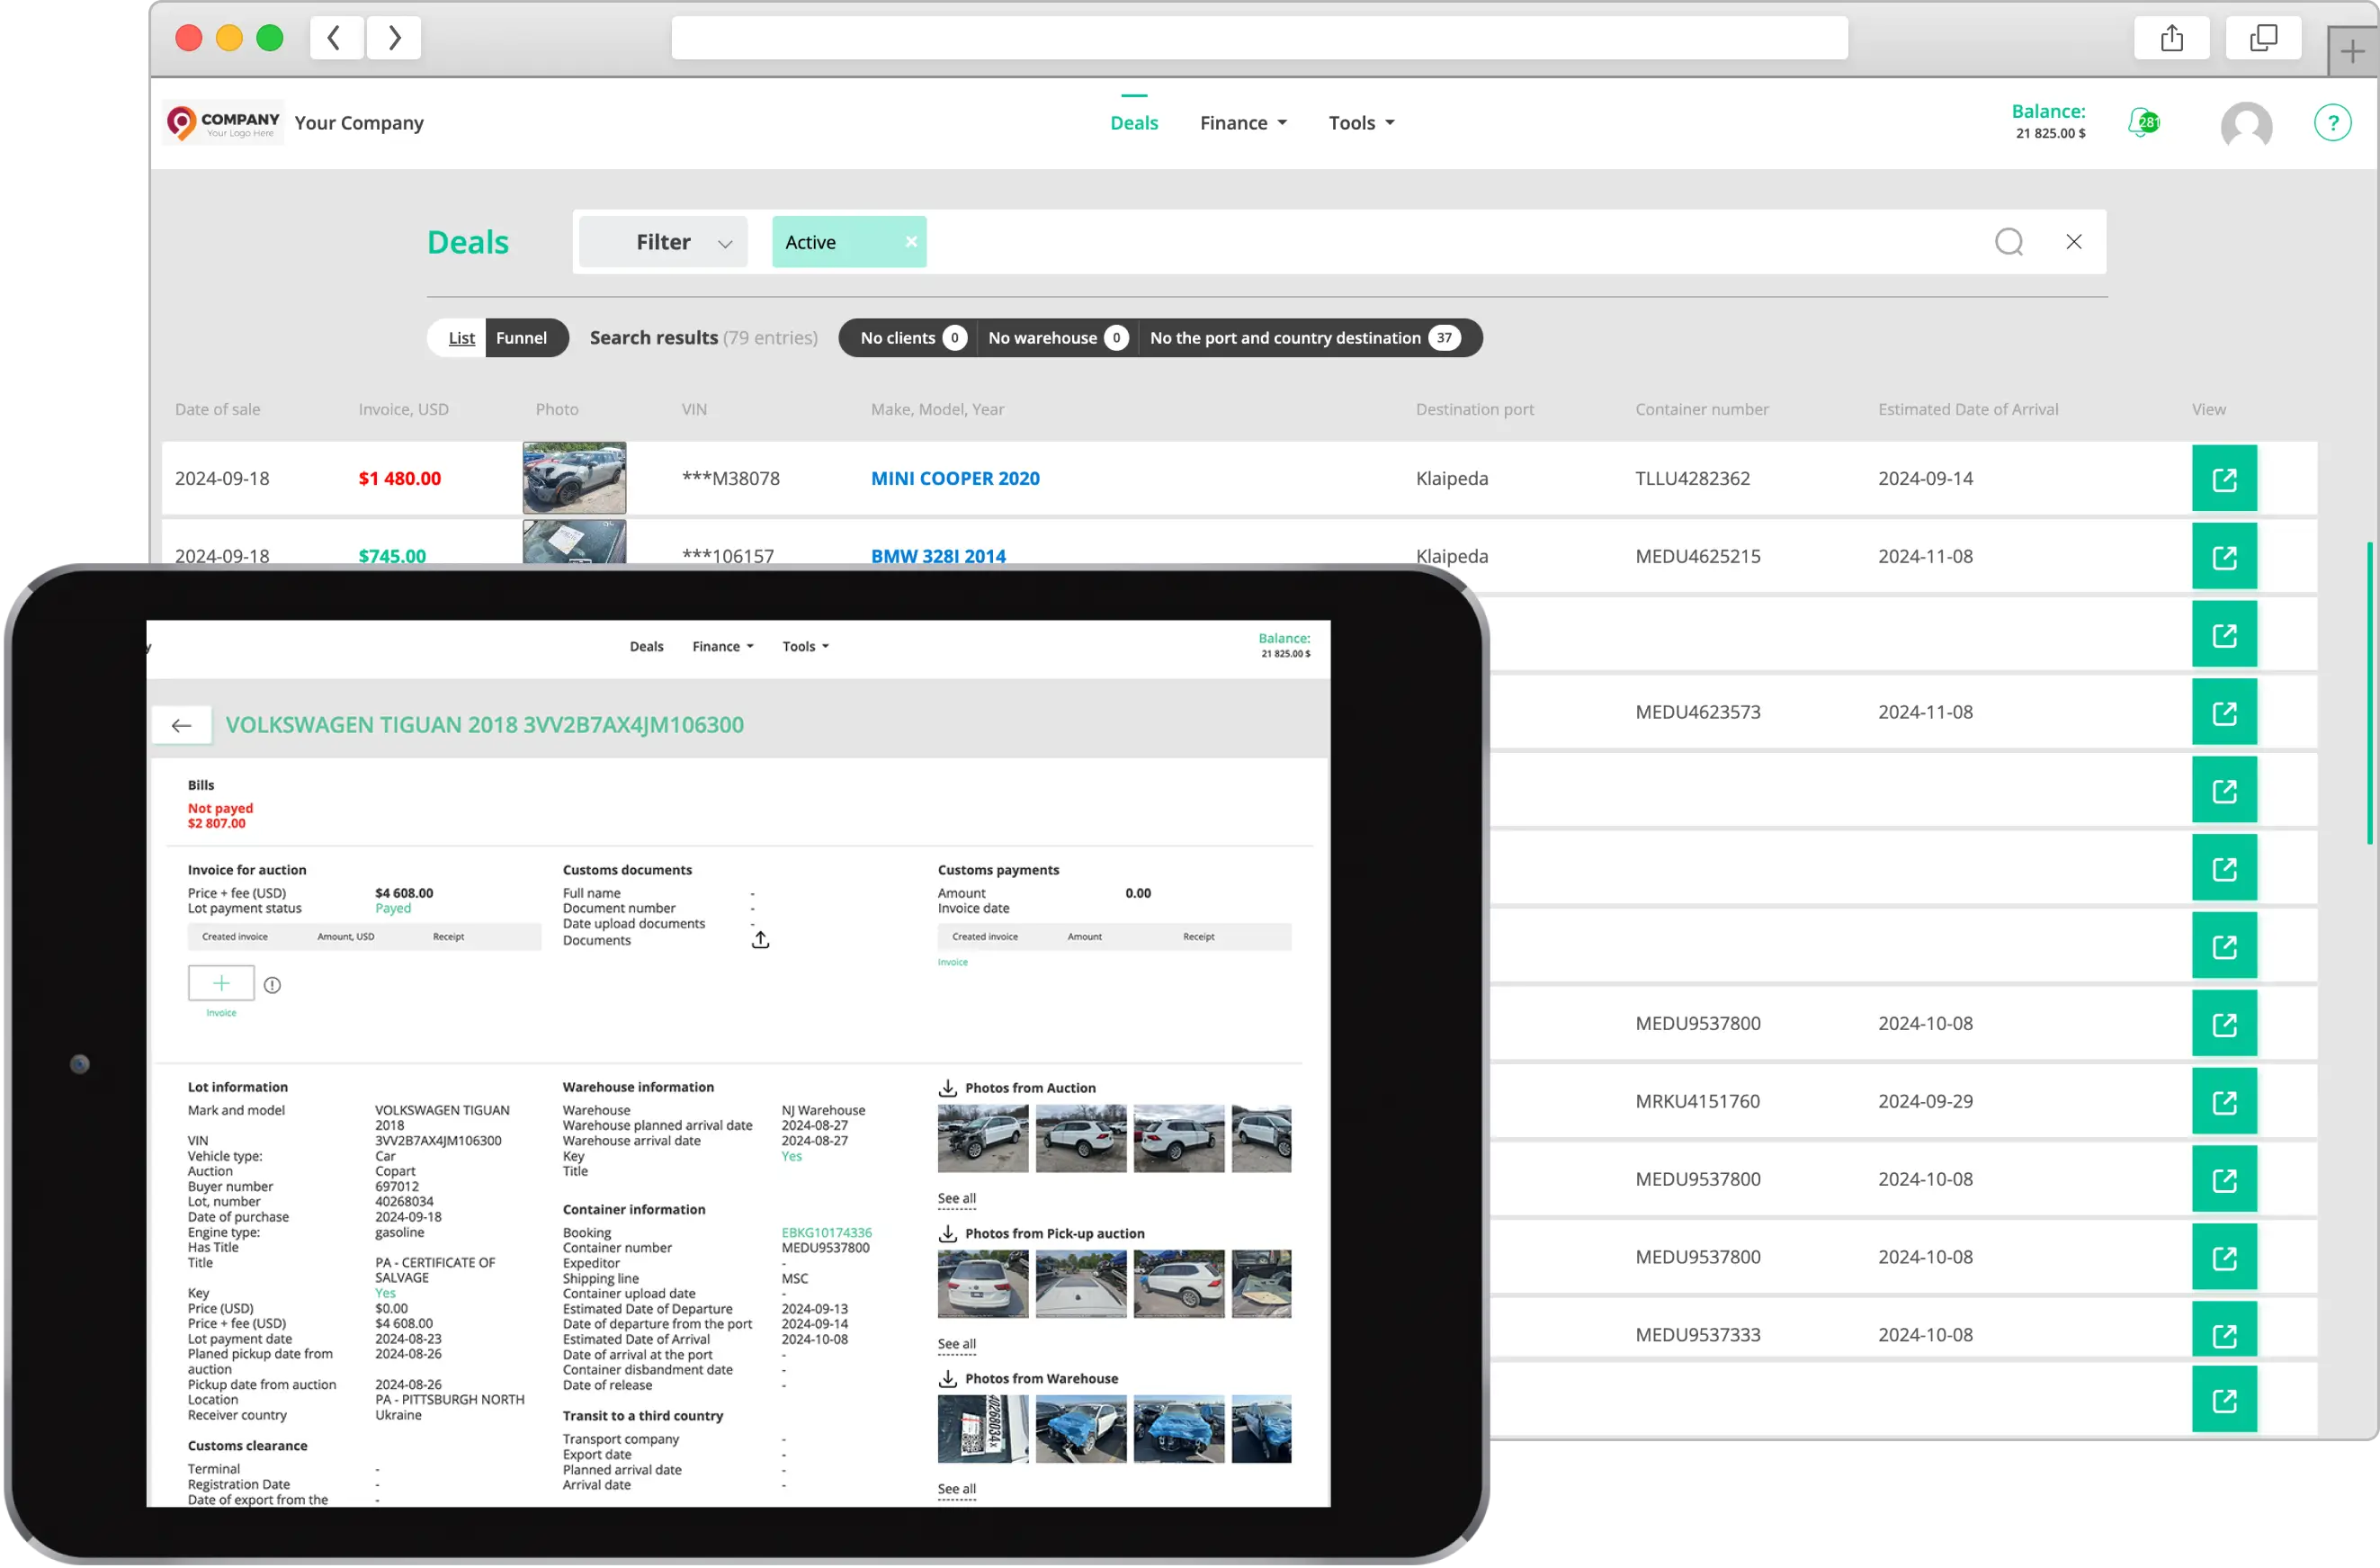
Task: Open notifications bell with 281 badge
Action: click(x=2143, y=123)
